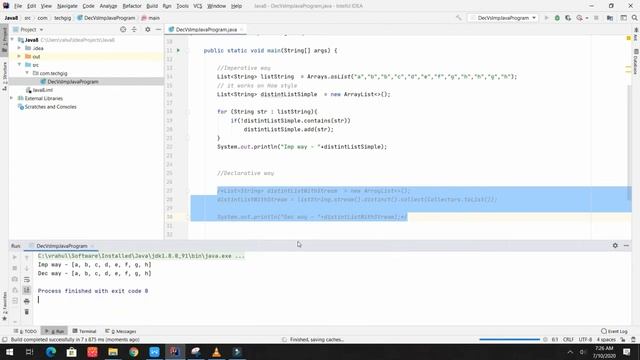Click the Stop icon in Run panel

pos(15,268)
